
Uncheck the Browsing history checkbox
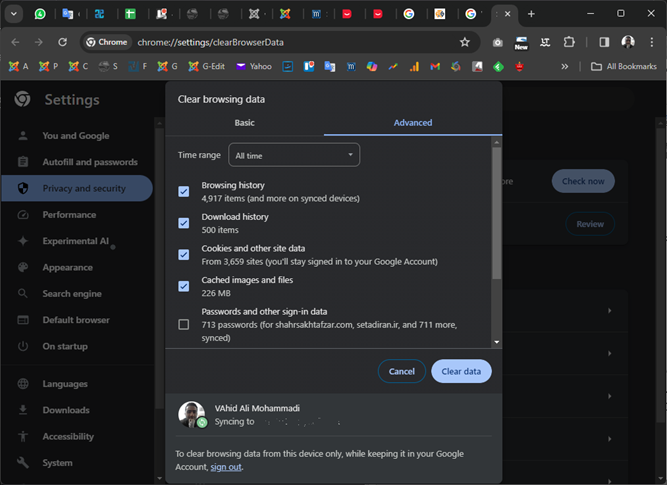[184, 191]
